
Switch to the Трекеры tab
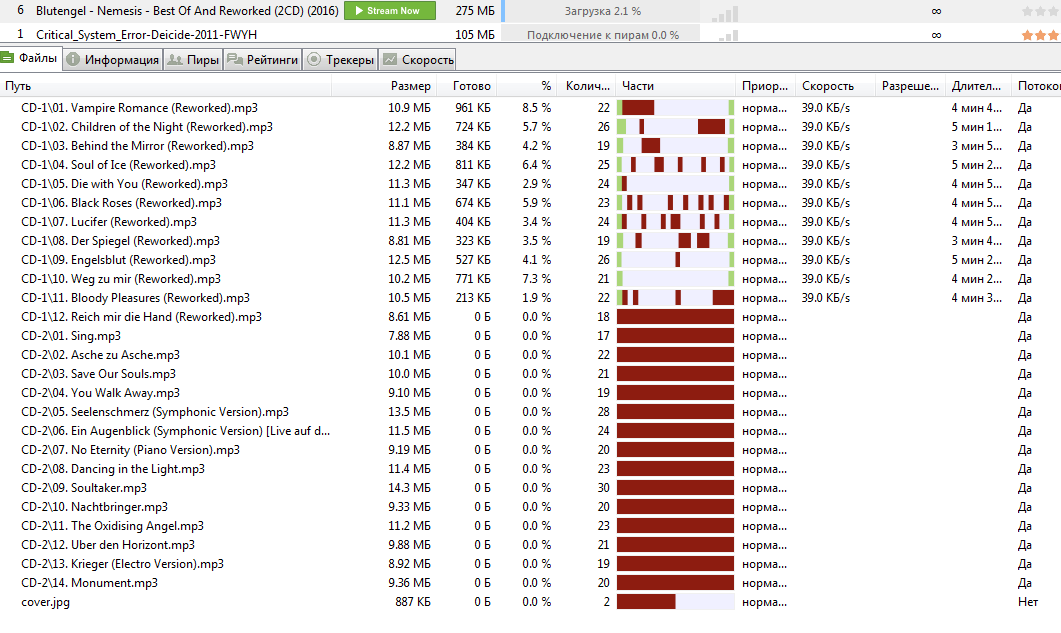(x=340, y=60)
